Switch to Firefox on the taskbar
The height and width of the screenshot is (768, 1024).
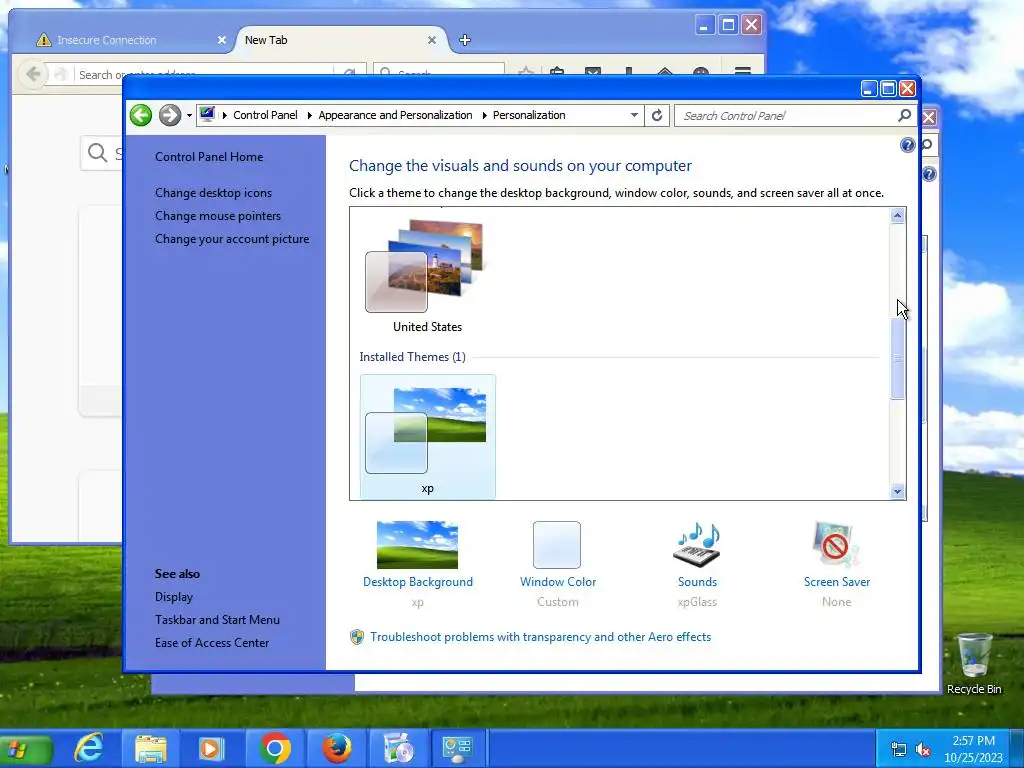(337, 748)
